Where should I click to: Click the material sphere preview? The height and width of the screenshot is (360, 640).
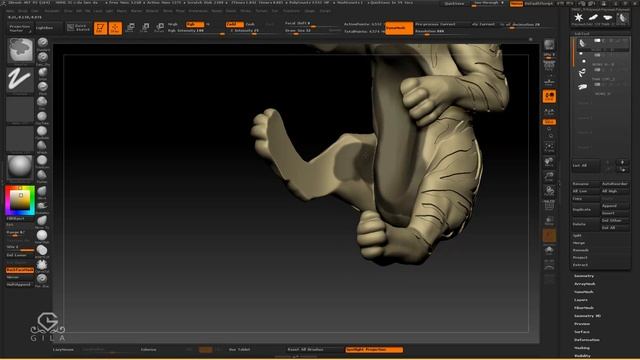pos(20,168)
